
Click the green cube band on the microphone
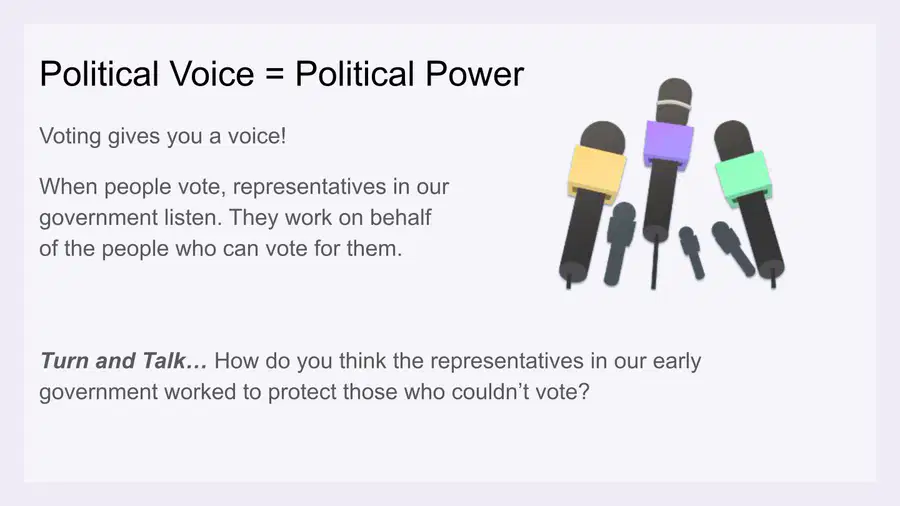click(743, 177)
